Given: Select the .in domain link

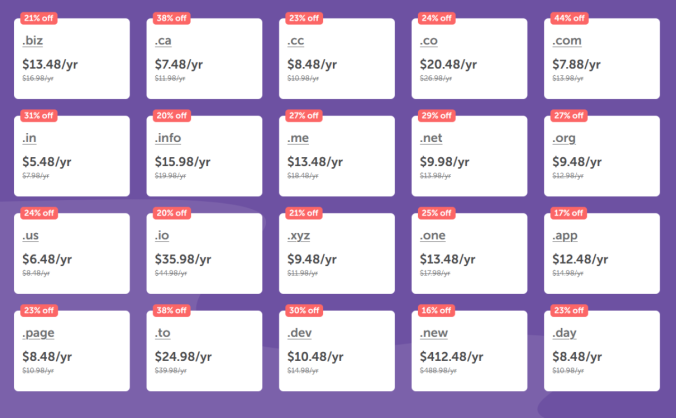Looking at the screenshot, I should 30,138.
